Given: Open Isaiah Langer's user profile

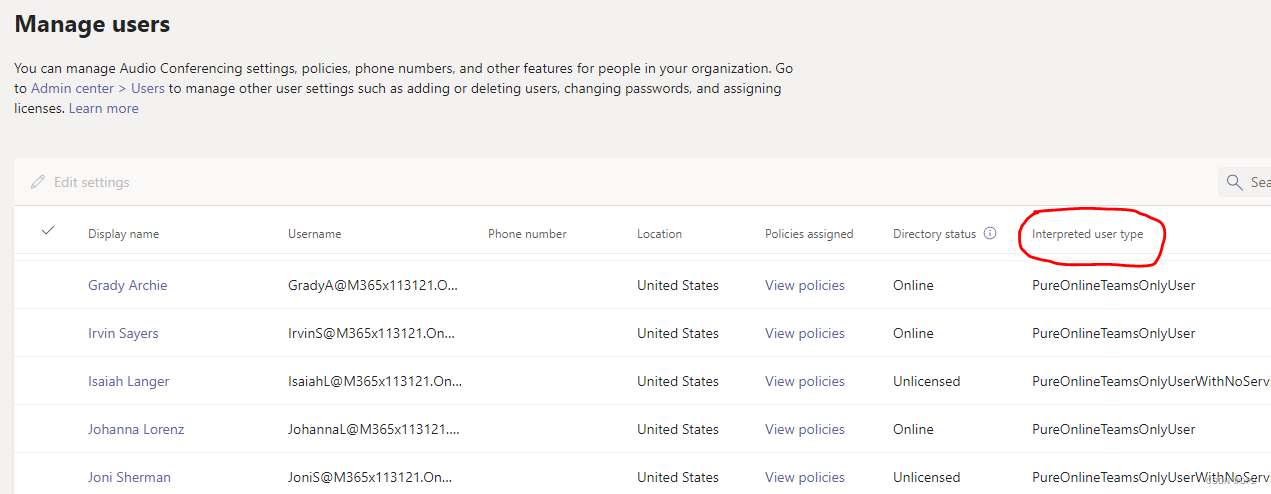Looking at the screenshot, I should pos(128,381).
